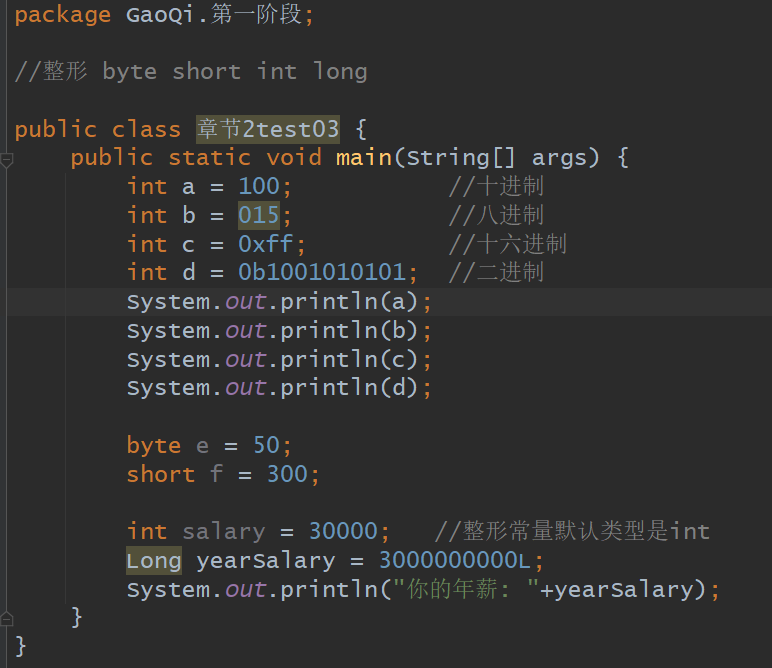The image size is (772, 668).
Task: Click the byte keyword before variable e
Action: [x=153, y=445]
